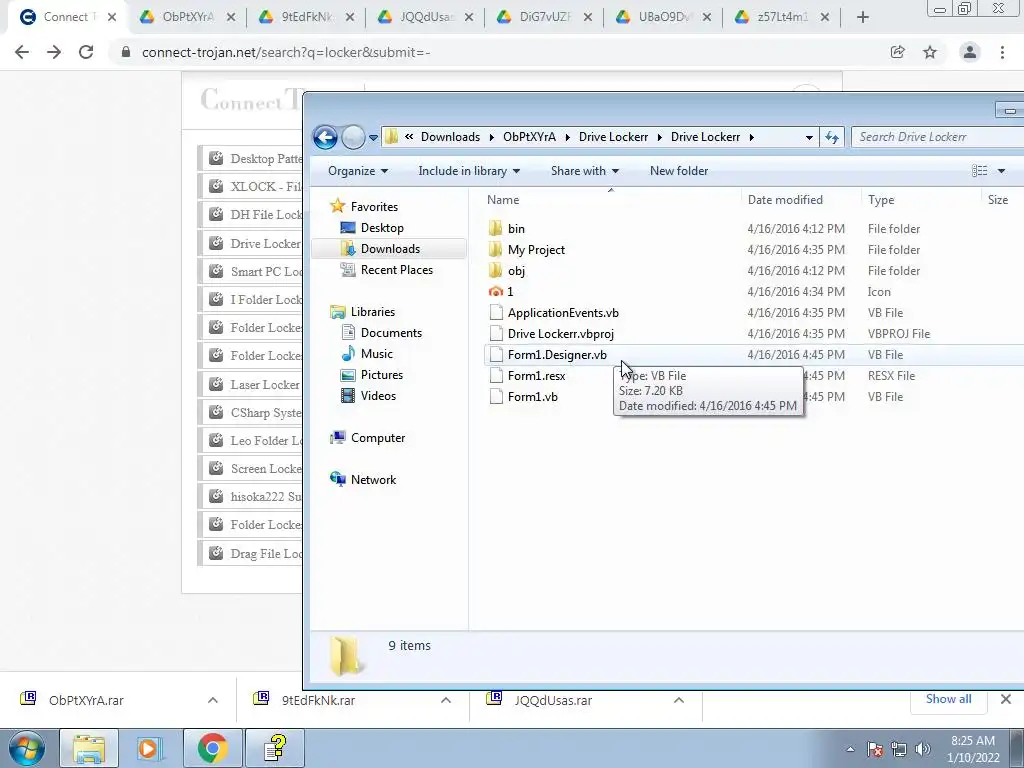
Task: Bookmark this page with the star icon
Action: click(x=930, y=52)
